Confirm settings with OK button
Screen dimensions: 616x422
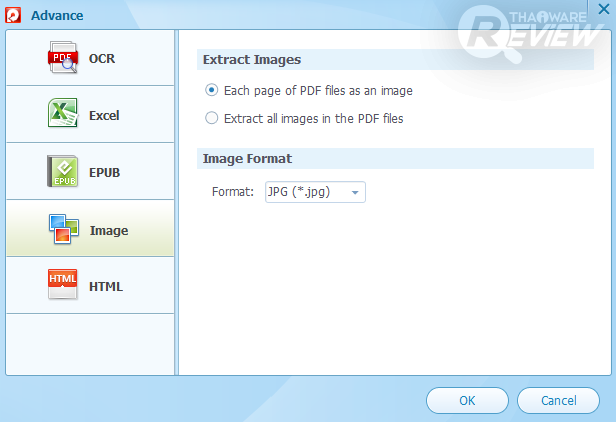pyautogui.click(x=467, y=400)
